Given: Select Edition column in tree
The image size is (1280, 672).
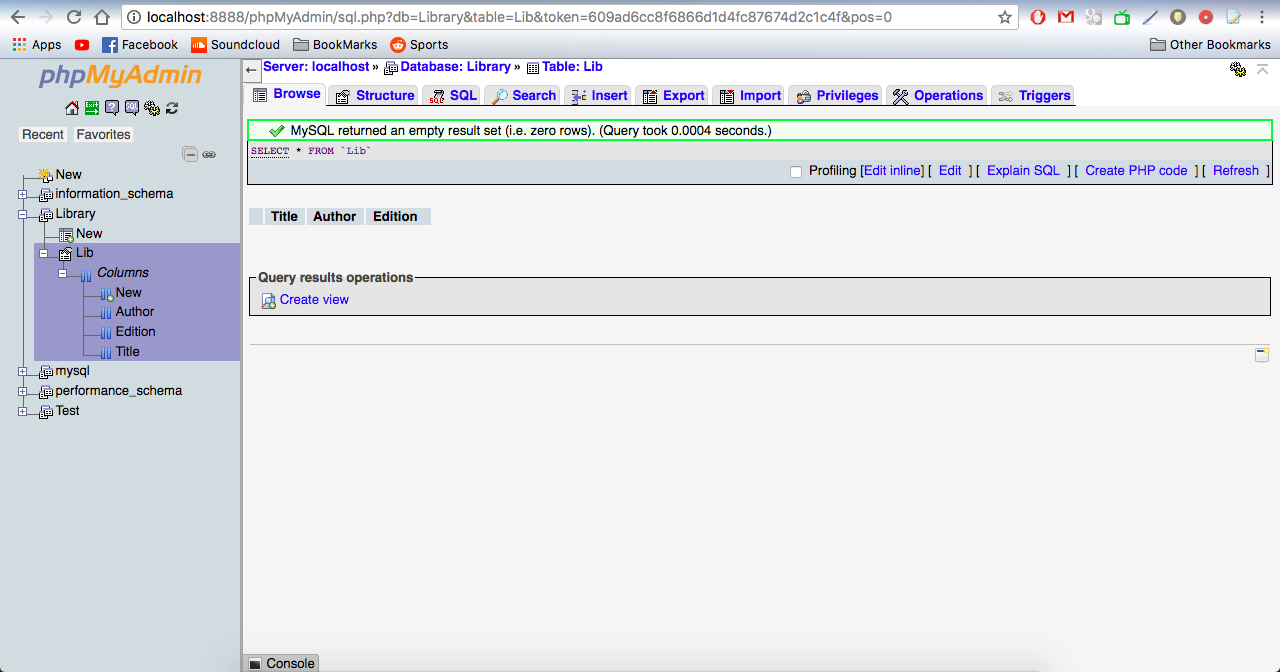Looking at the screenshot, I should click(x=136, y=332).
